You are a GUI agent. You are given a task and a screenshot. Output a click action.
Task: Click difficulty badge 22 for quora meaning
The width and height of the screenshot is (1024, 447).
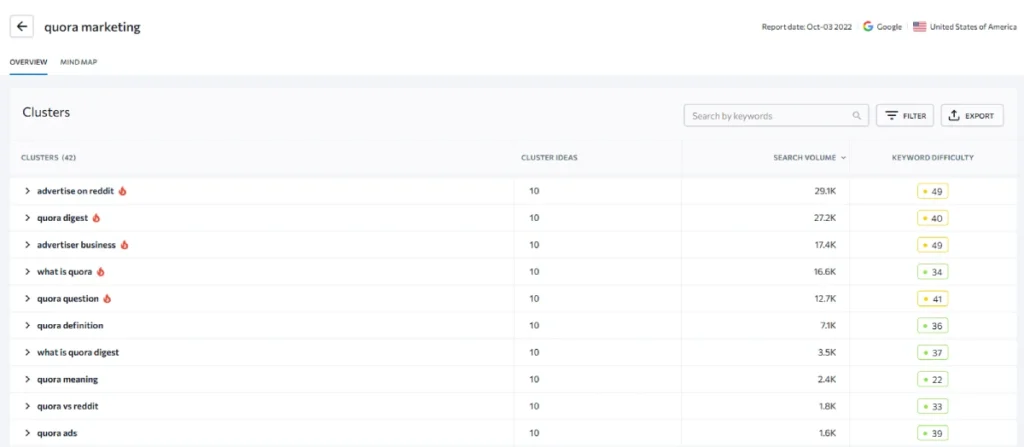pos(933,379)
